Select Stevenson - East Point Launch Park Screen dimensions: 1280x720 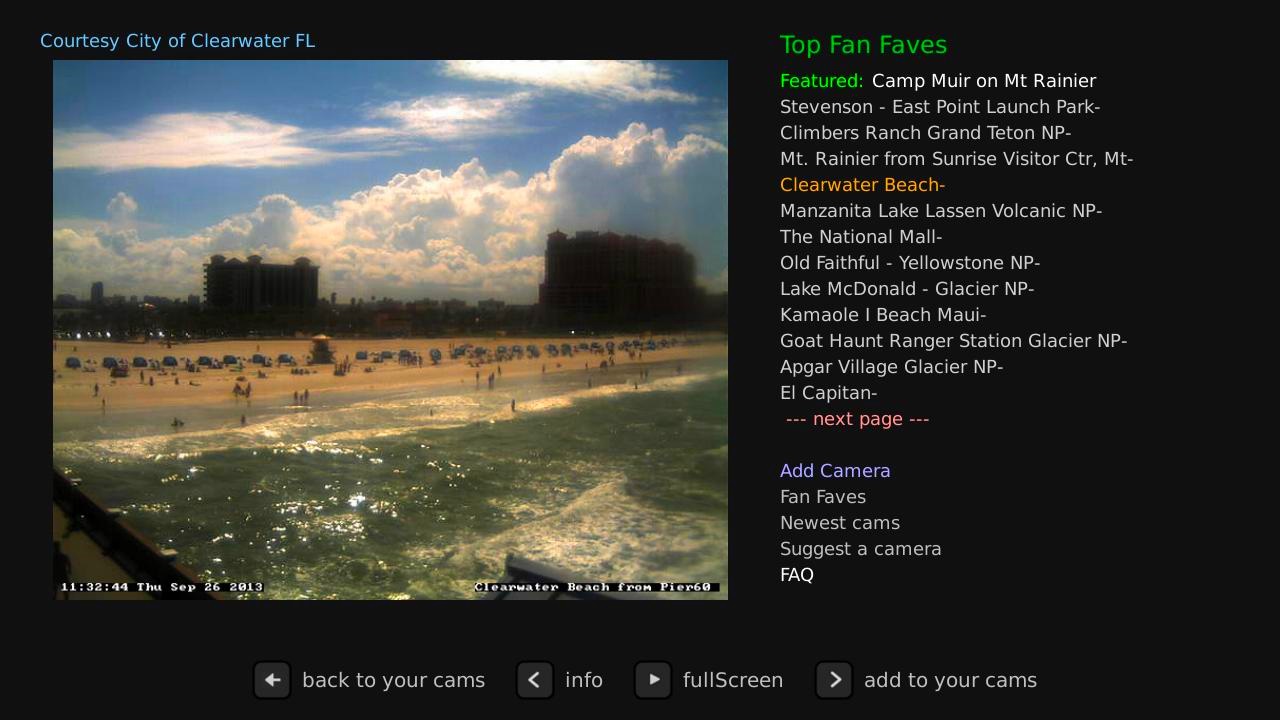coord(940,107)
